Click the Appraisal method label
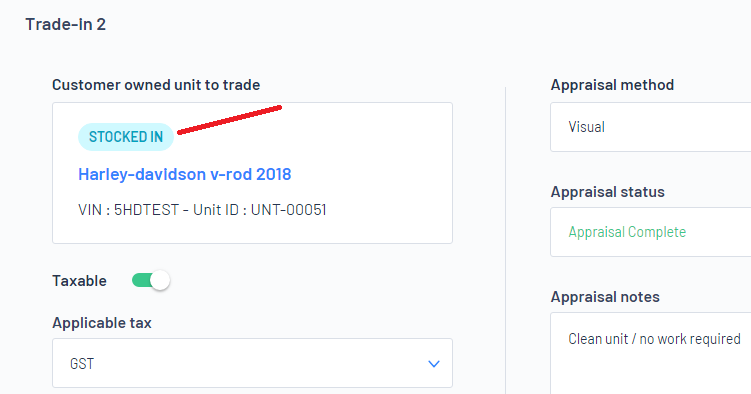This screenshot has width=751, height=394. 612,85
